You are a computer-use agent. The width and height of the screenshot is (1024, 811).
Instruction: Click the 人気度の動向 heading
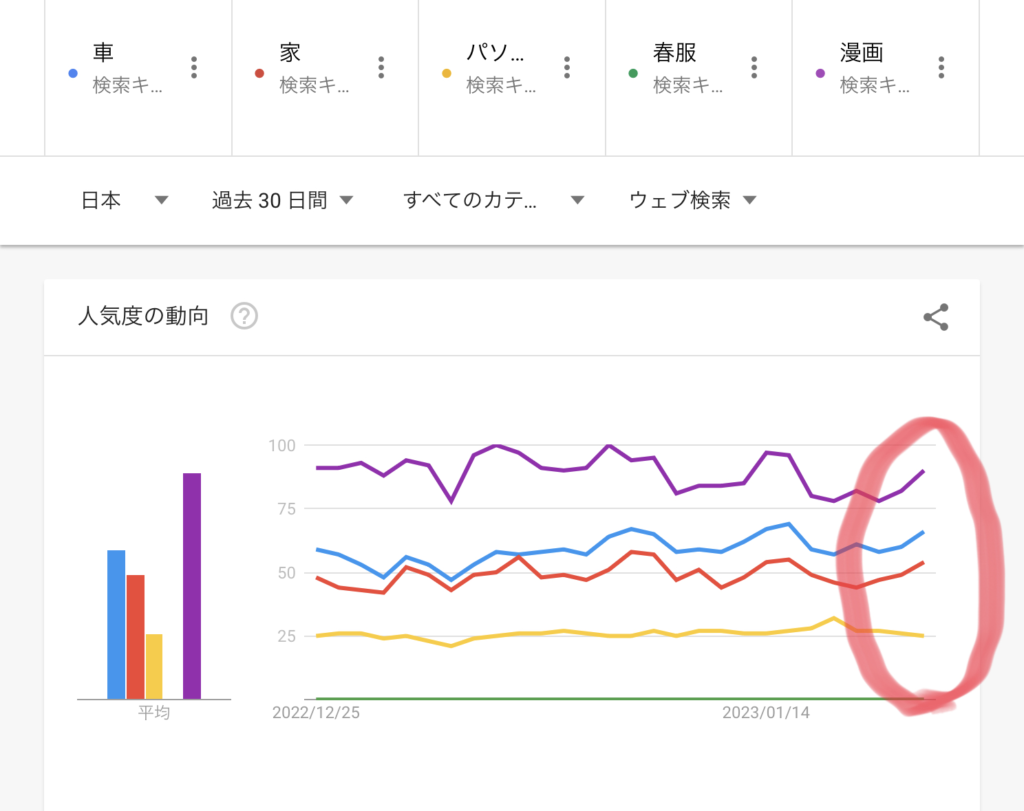pos(143,317)
